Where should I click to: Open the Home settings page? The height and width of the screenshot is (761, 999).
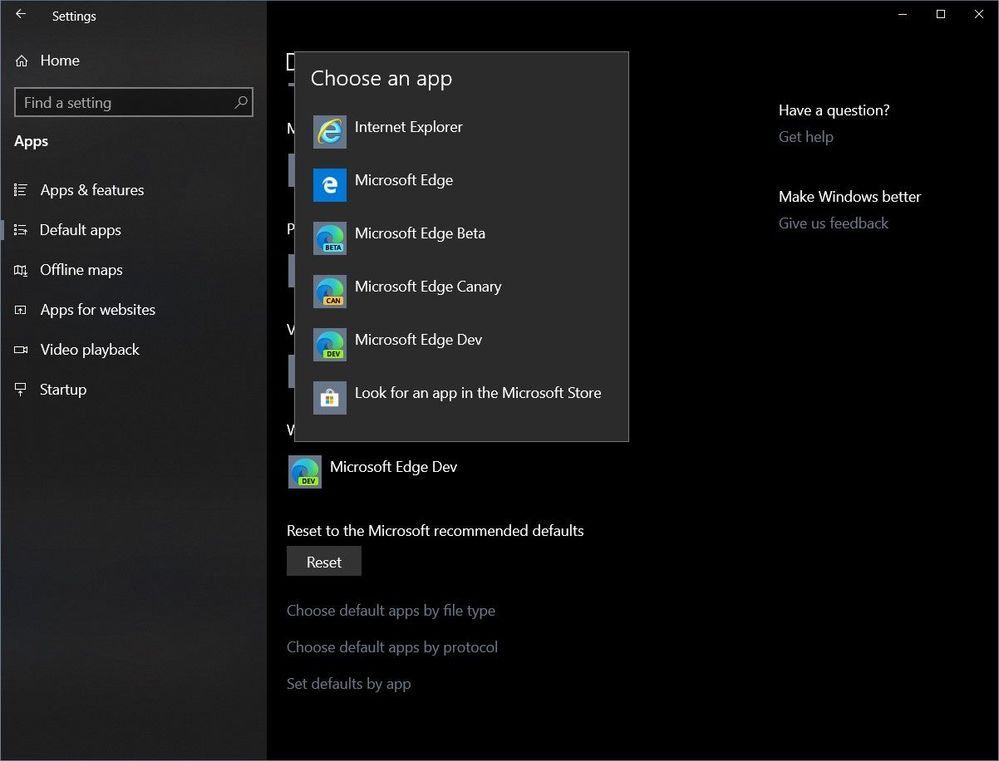133,61
